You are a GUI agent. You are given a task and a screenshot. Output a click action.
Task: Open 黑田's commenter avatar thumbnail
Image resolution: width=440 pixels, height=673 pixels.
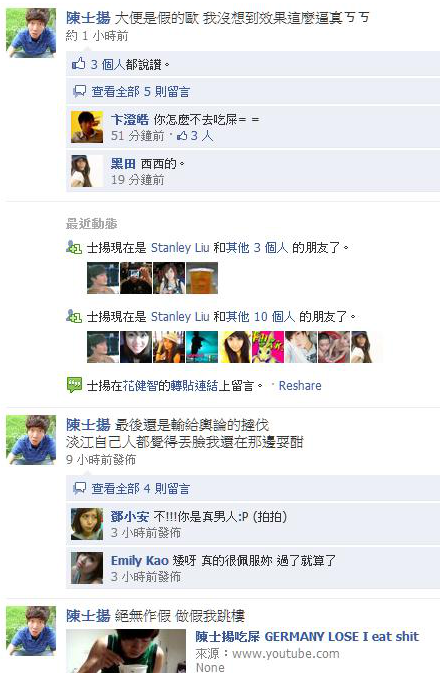point(87,171)
